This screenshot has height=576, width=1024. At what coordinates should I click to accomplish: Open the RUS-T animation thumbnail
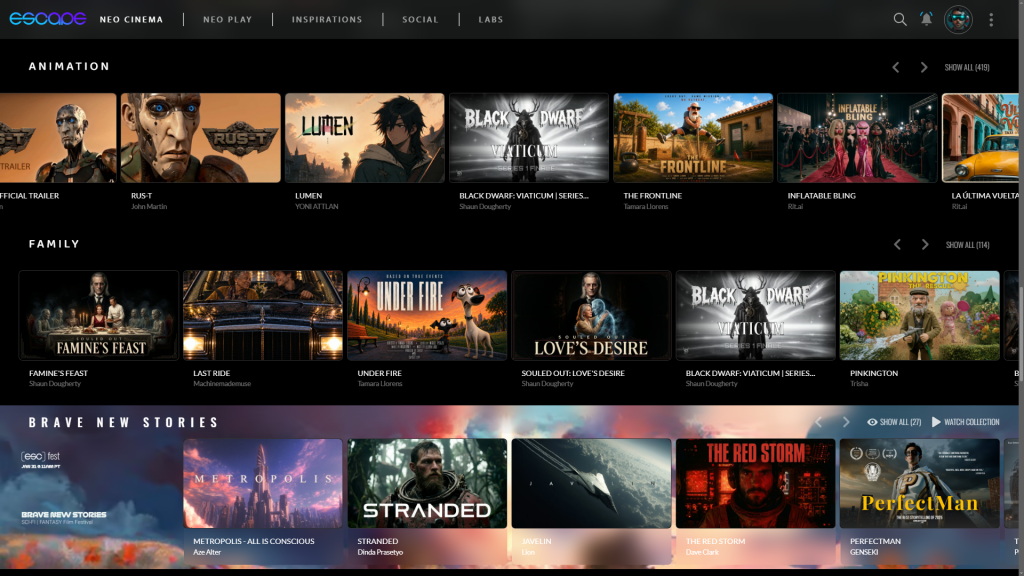tap(200, 138)
